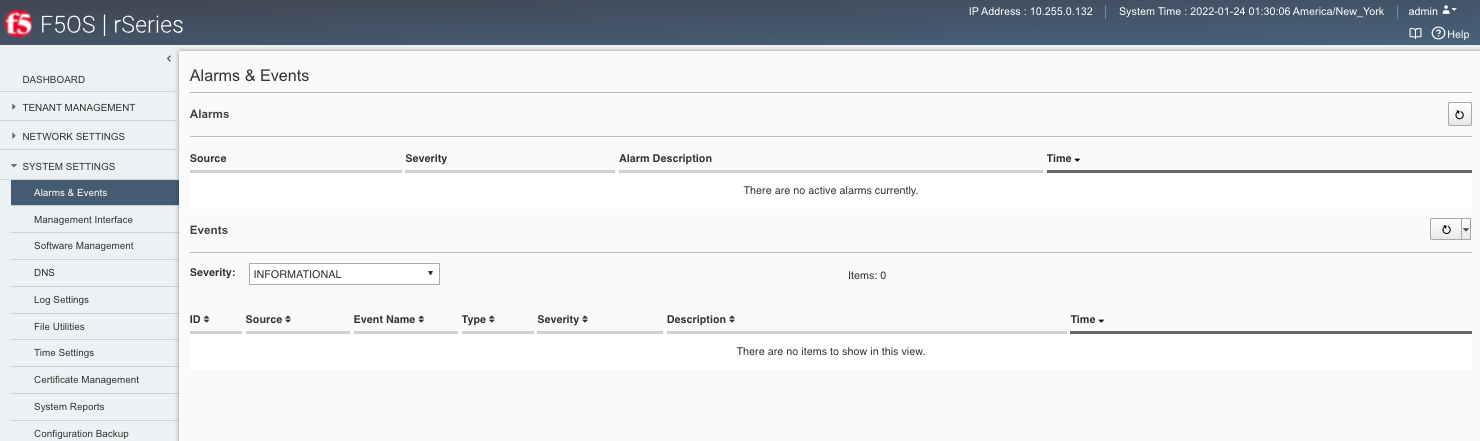This screenshot has height=441, width=1480.
Task: Open Management Interface page
Action: 83,219
